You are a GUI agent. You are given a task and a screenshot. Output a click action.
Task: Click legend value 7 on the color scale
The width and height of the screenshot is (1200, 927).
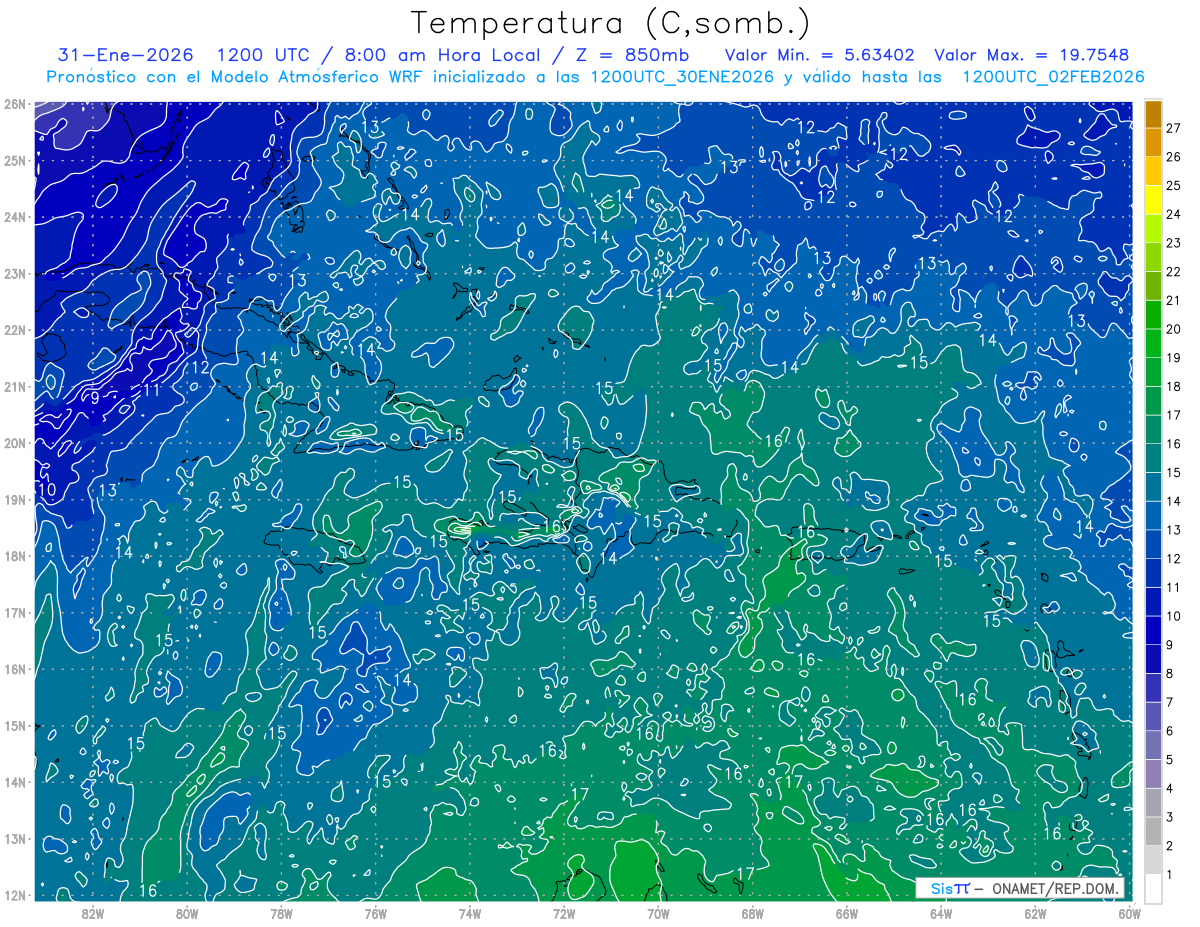pos(1170,702)
